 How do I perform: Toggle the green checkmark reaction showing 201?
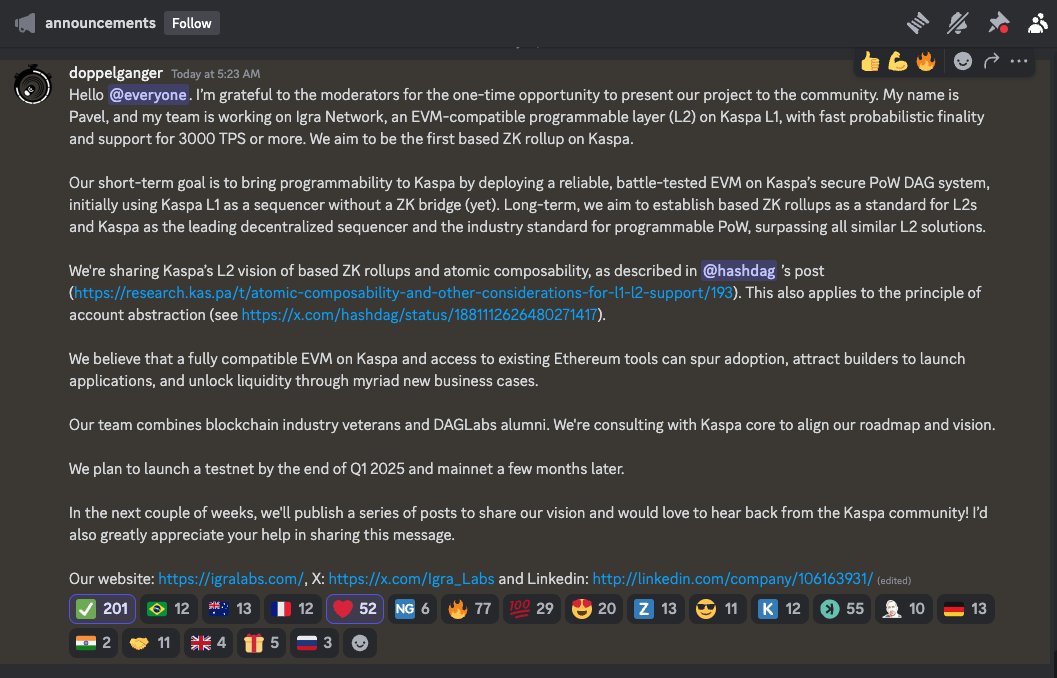pyautogui.click(x=101, y=609)
